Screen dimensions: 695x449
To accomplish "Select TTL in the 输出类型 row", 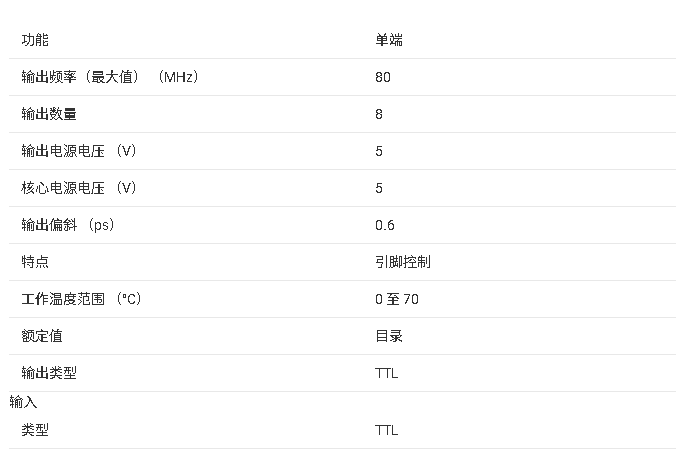I will click(x=386, y=373).
